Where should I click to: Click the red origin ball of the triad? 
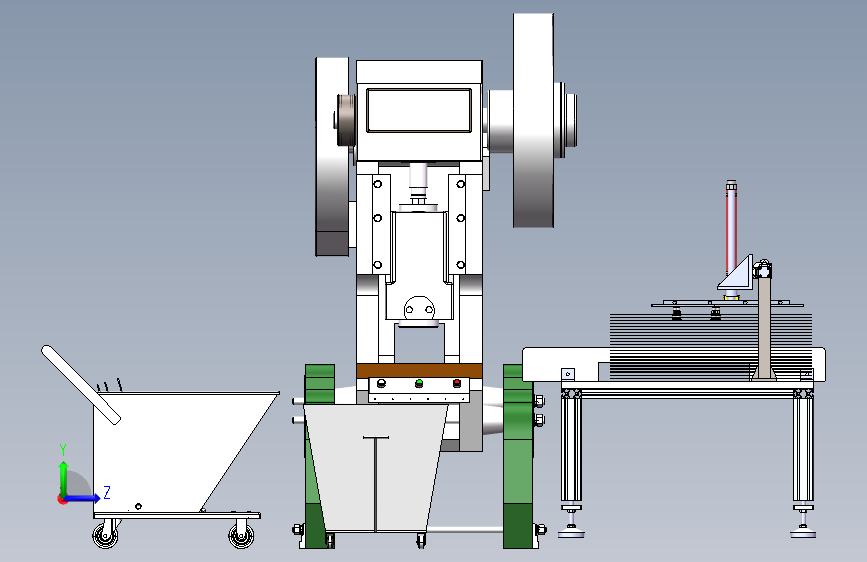(62, 499)
